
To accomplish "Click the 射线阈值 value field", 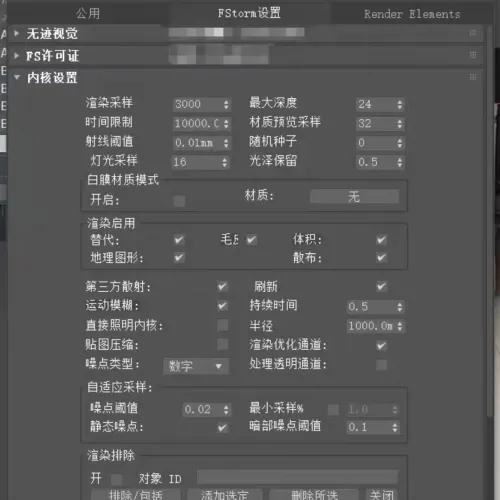I will [198, 143].
